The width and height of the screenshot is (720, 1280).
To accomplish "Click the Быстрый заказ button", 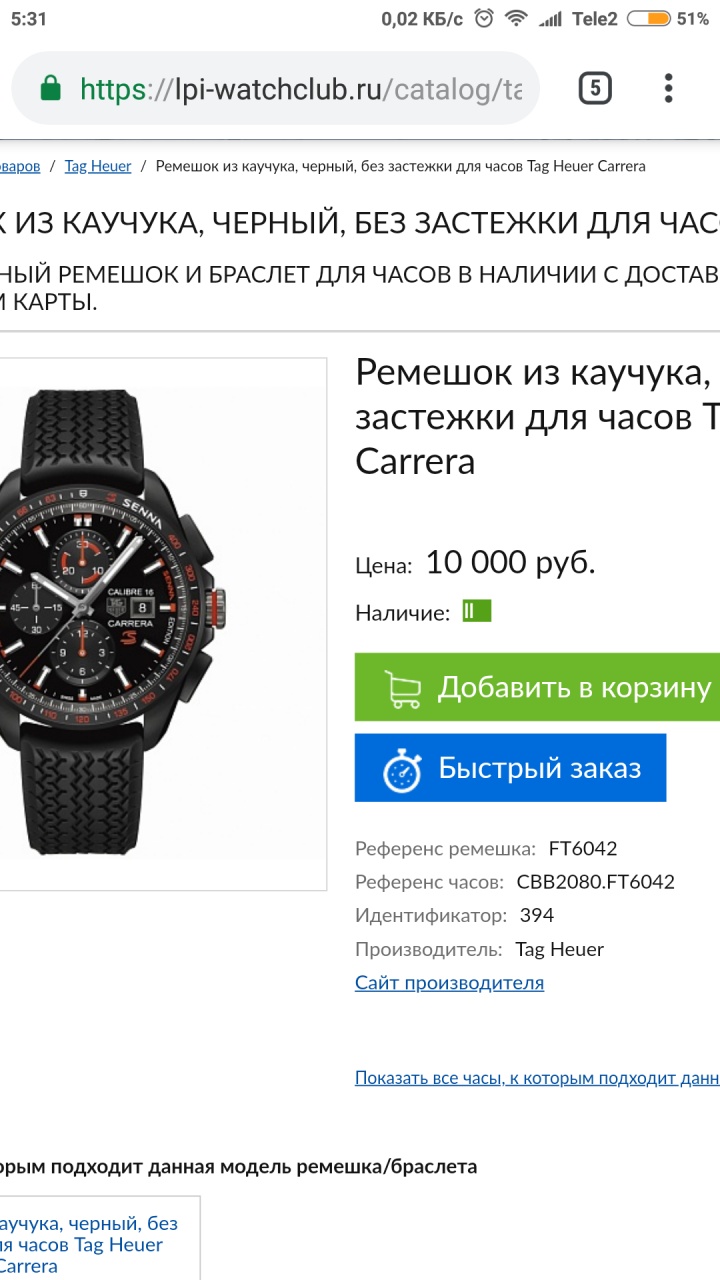I will [x=510, y=768].
